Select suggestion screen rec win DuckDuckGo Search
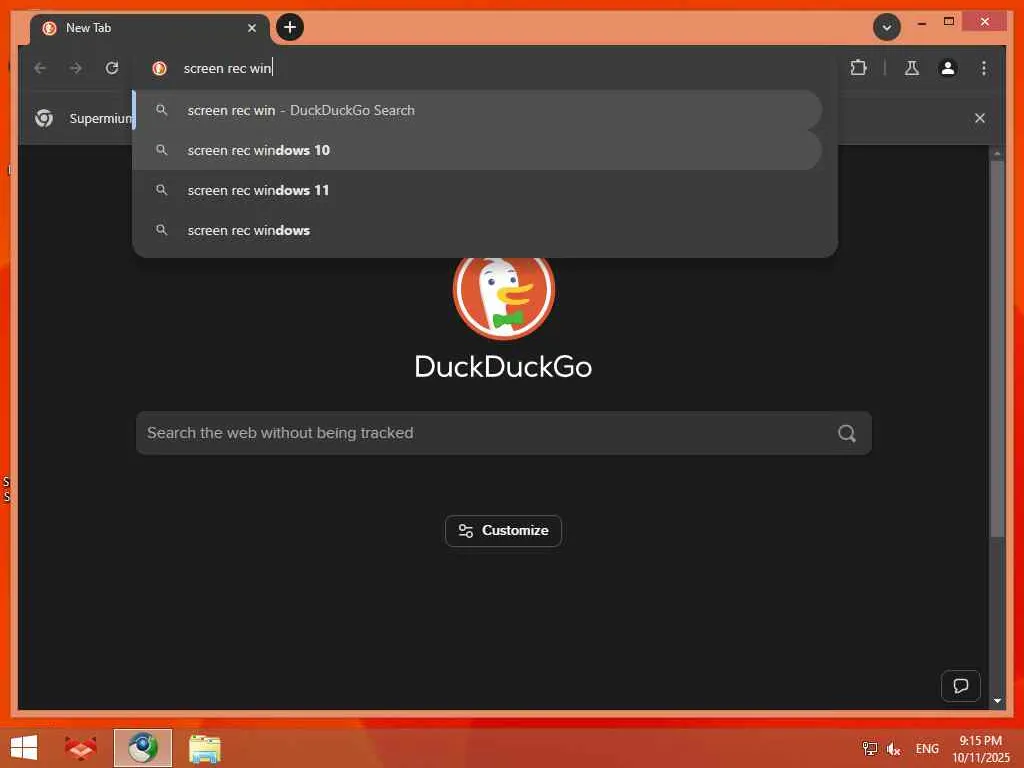The image size is (1024, 768). click(x=477, y=110)
